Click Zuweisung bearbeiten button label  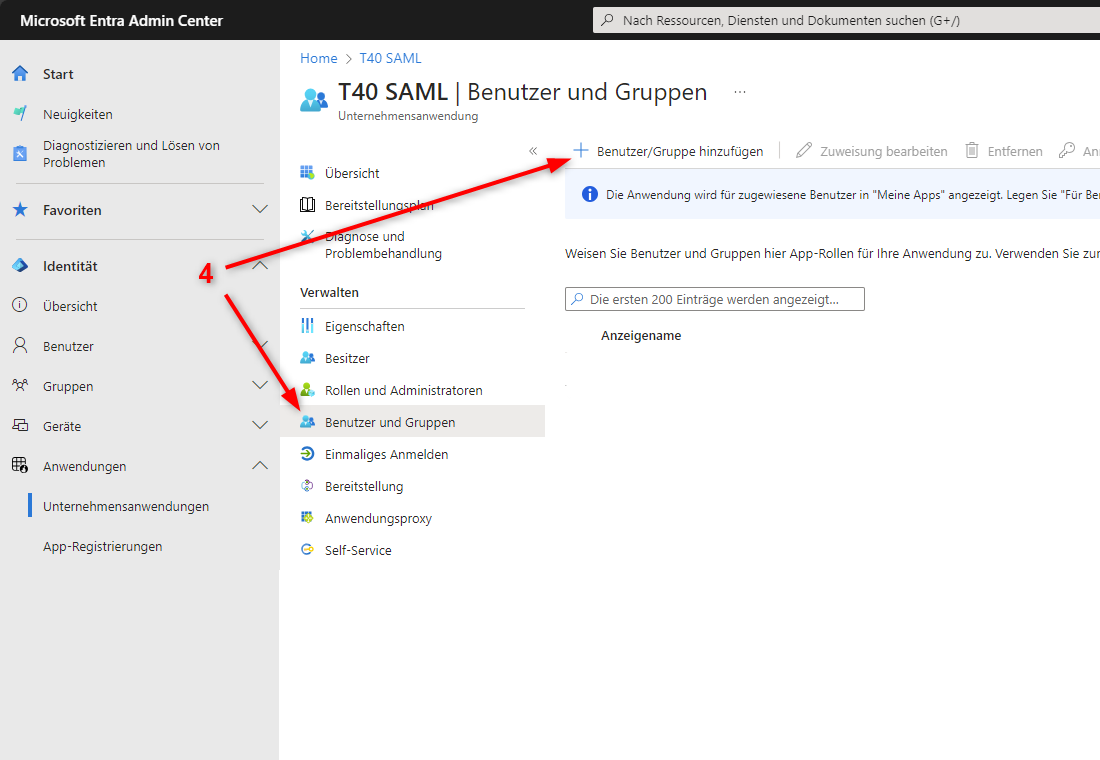coord(884,151)
